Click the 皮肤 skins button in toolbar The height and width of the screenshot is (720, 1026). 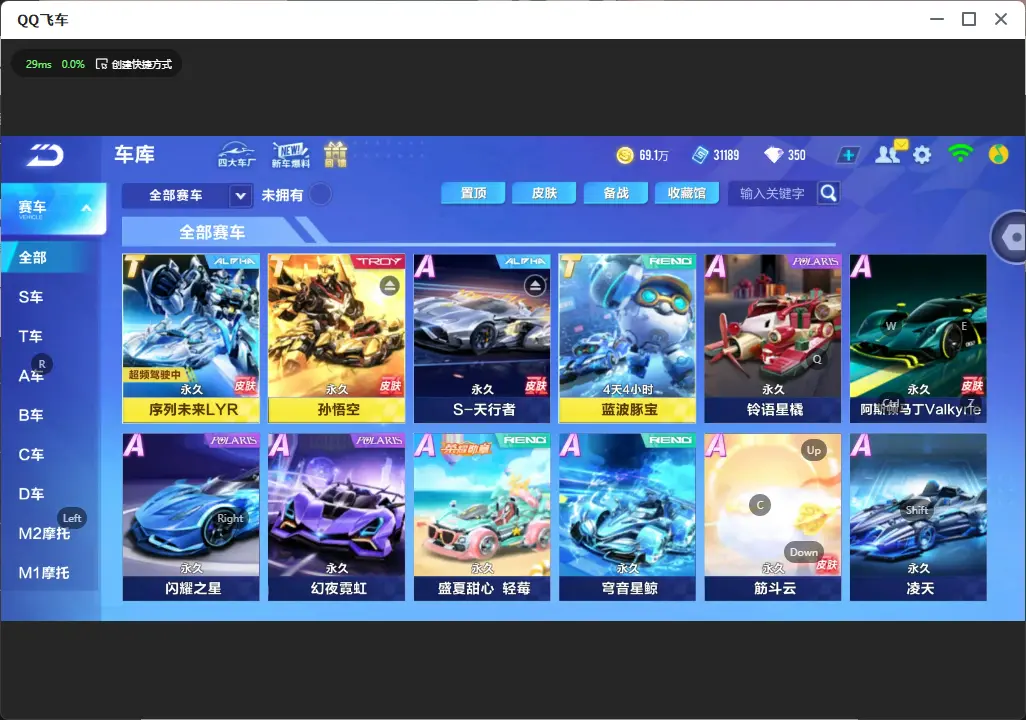pyautogui.click(x=544, y=193)
